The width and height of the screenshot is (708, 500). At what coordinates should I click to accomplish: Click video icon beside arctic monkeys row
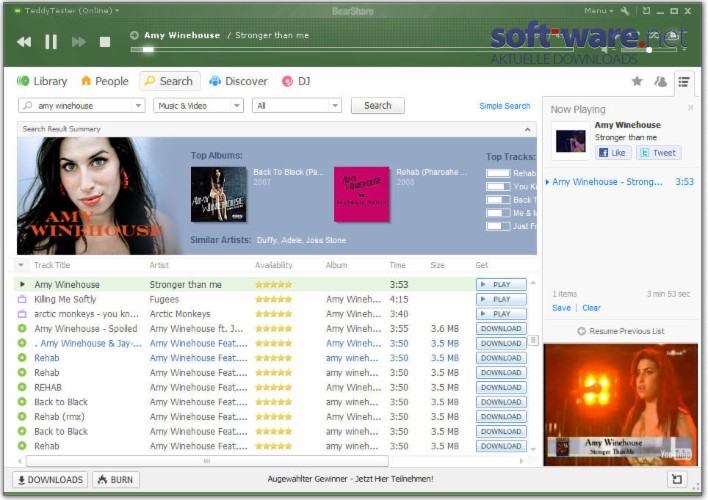click(22, 313)
